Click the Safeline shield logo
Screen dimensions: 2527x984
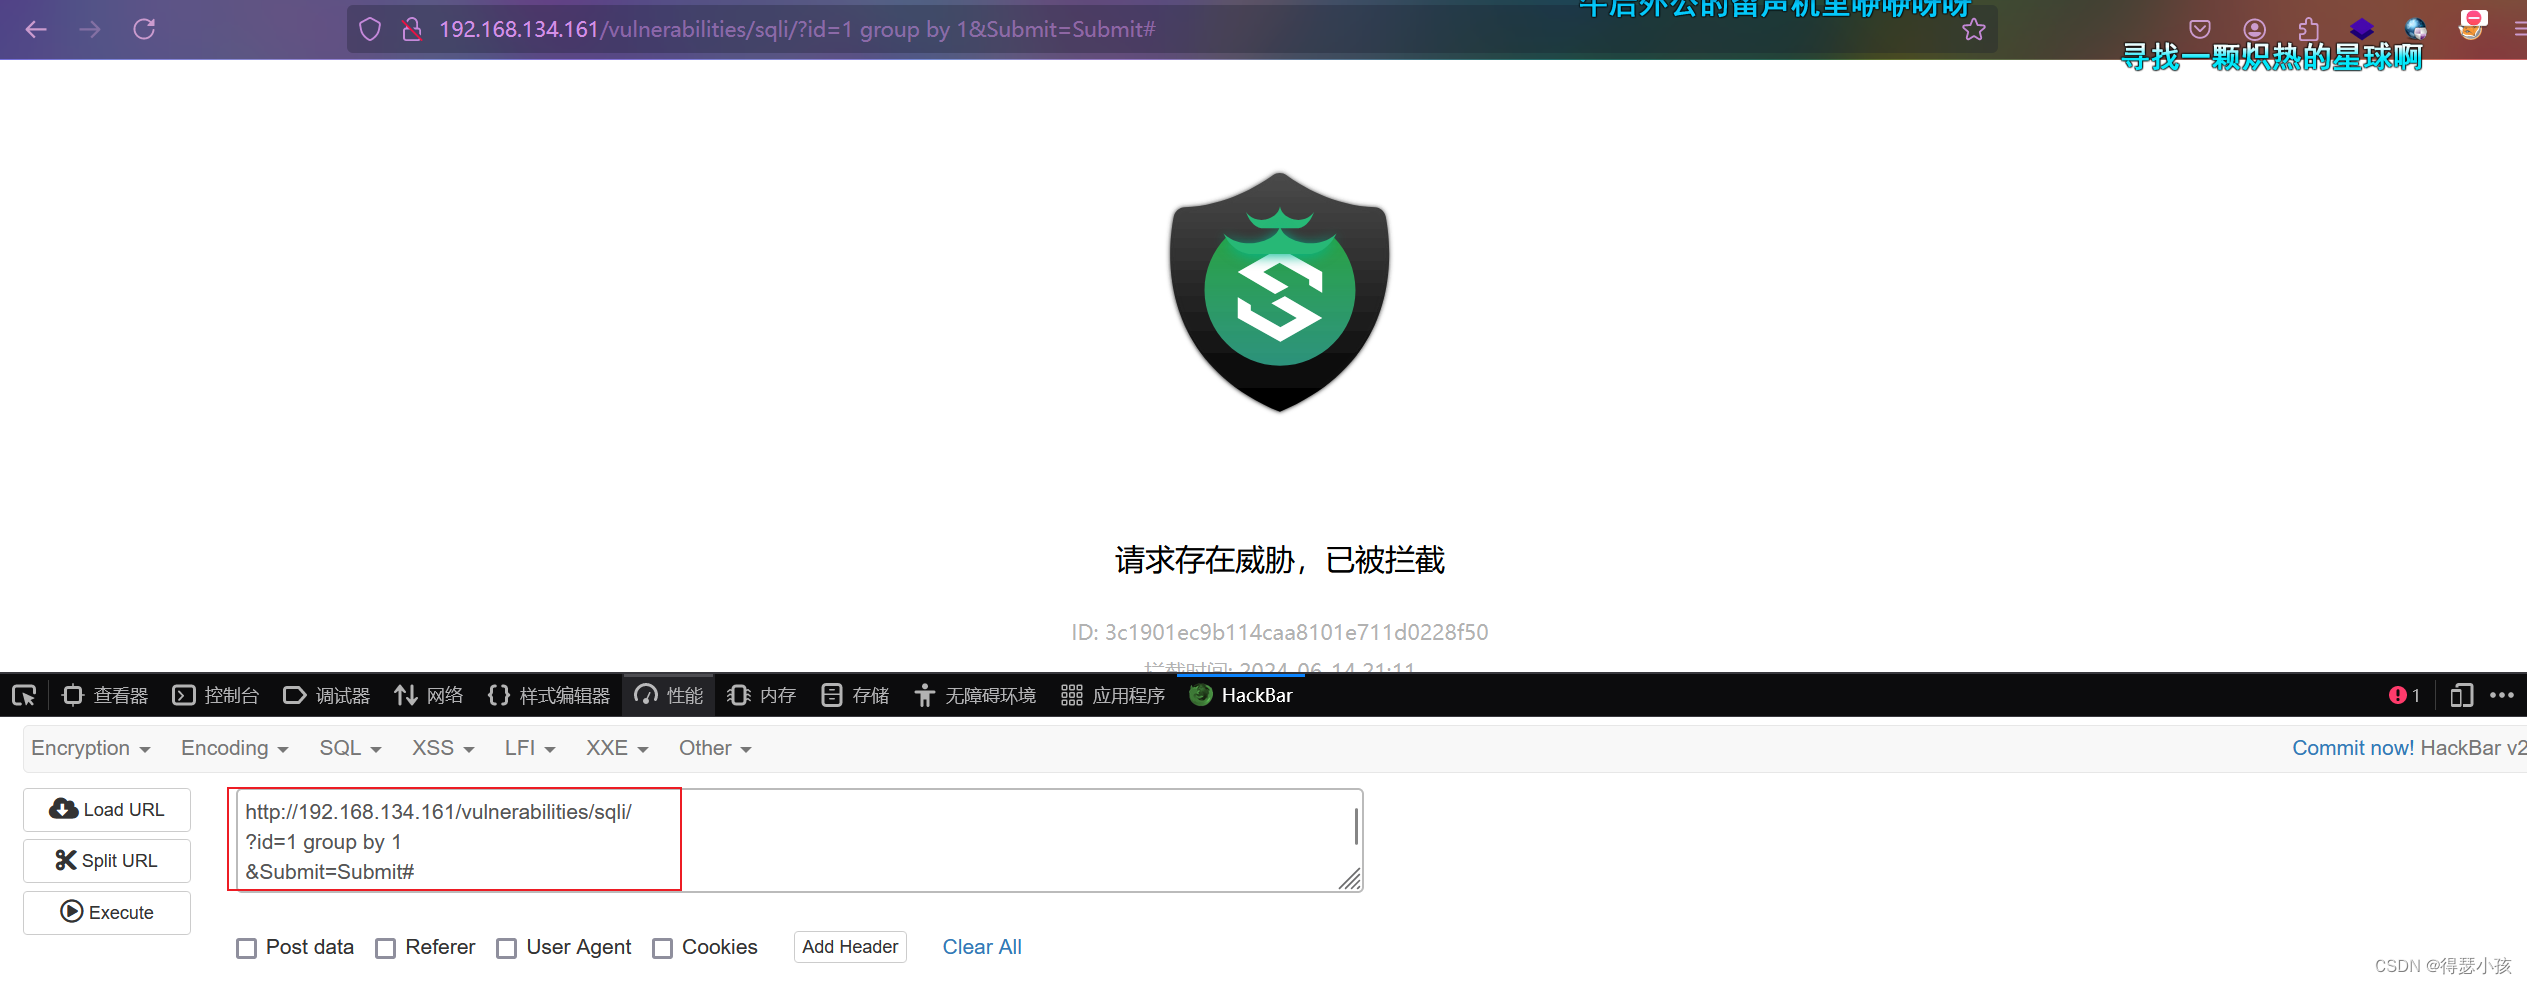(1279, 291)
